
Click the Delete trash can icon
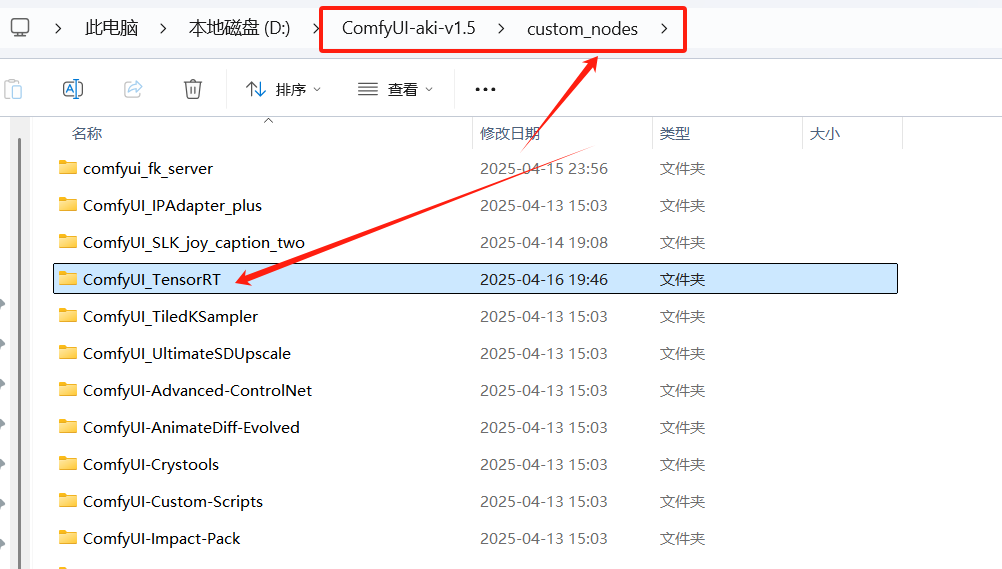(193, 89)
